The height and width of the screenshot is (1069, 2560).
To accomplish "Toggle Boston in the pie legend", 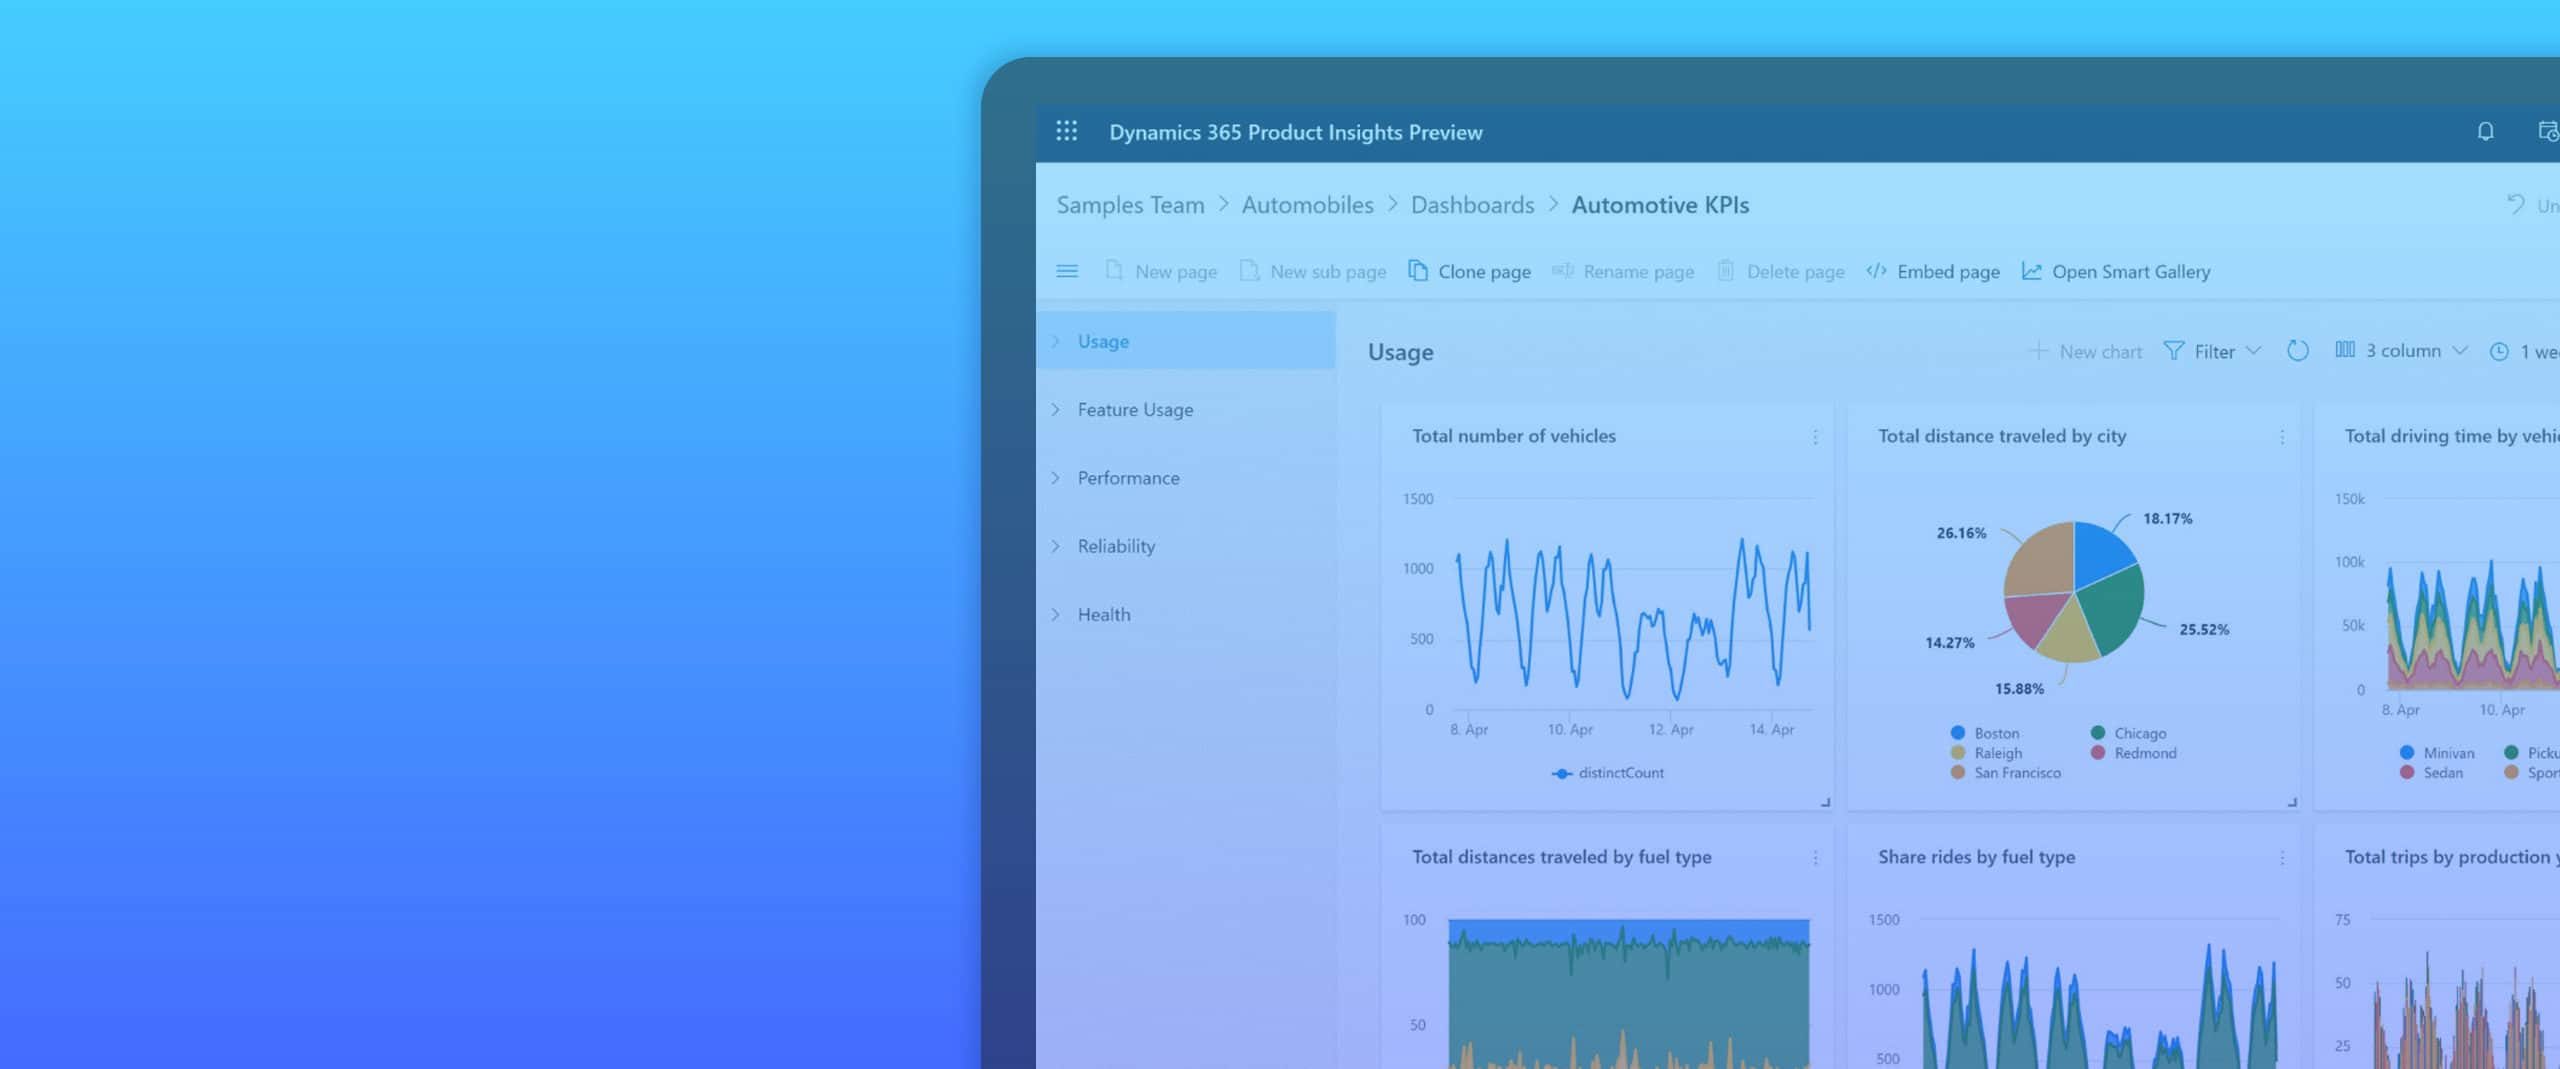I will [x=1985, y=733].
